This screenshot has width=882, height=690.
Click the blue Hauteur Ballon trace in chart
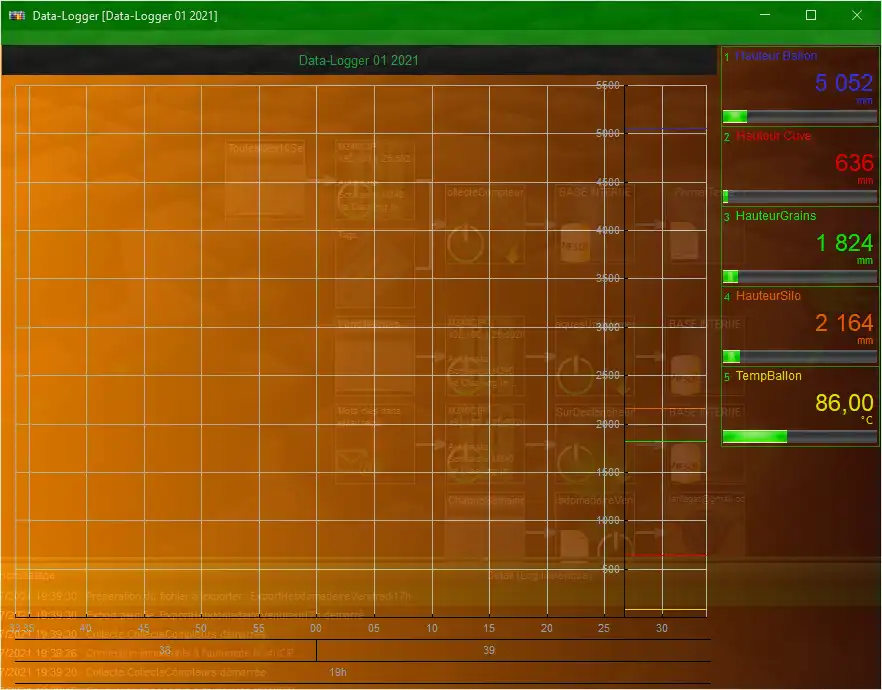click(x=666, y=129)
